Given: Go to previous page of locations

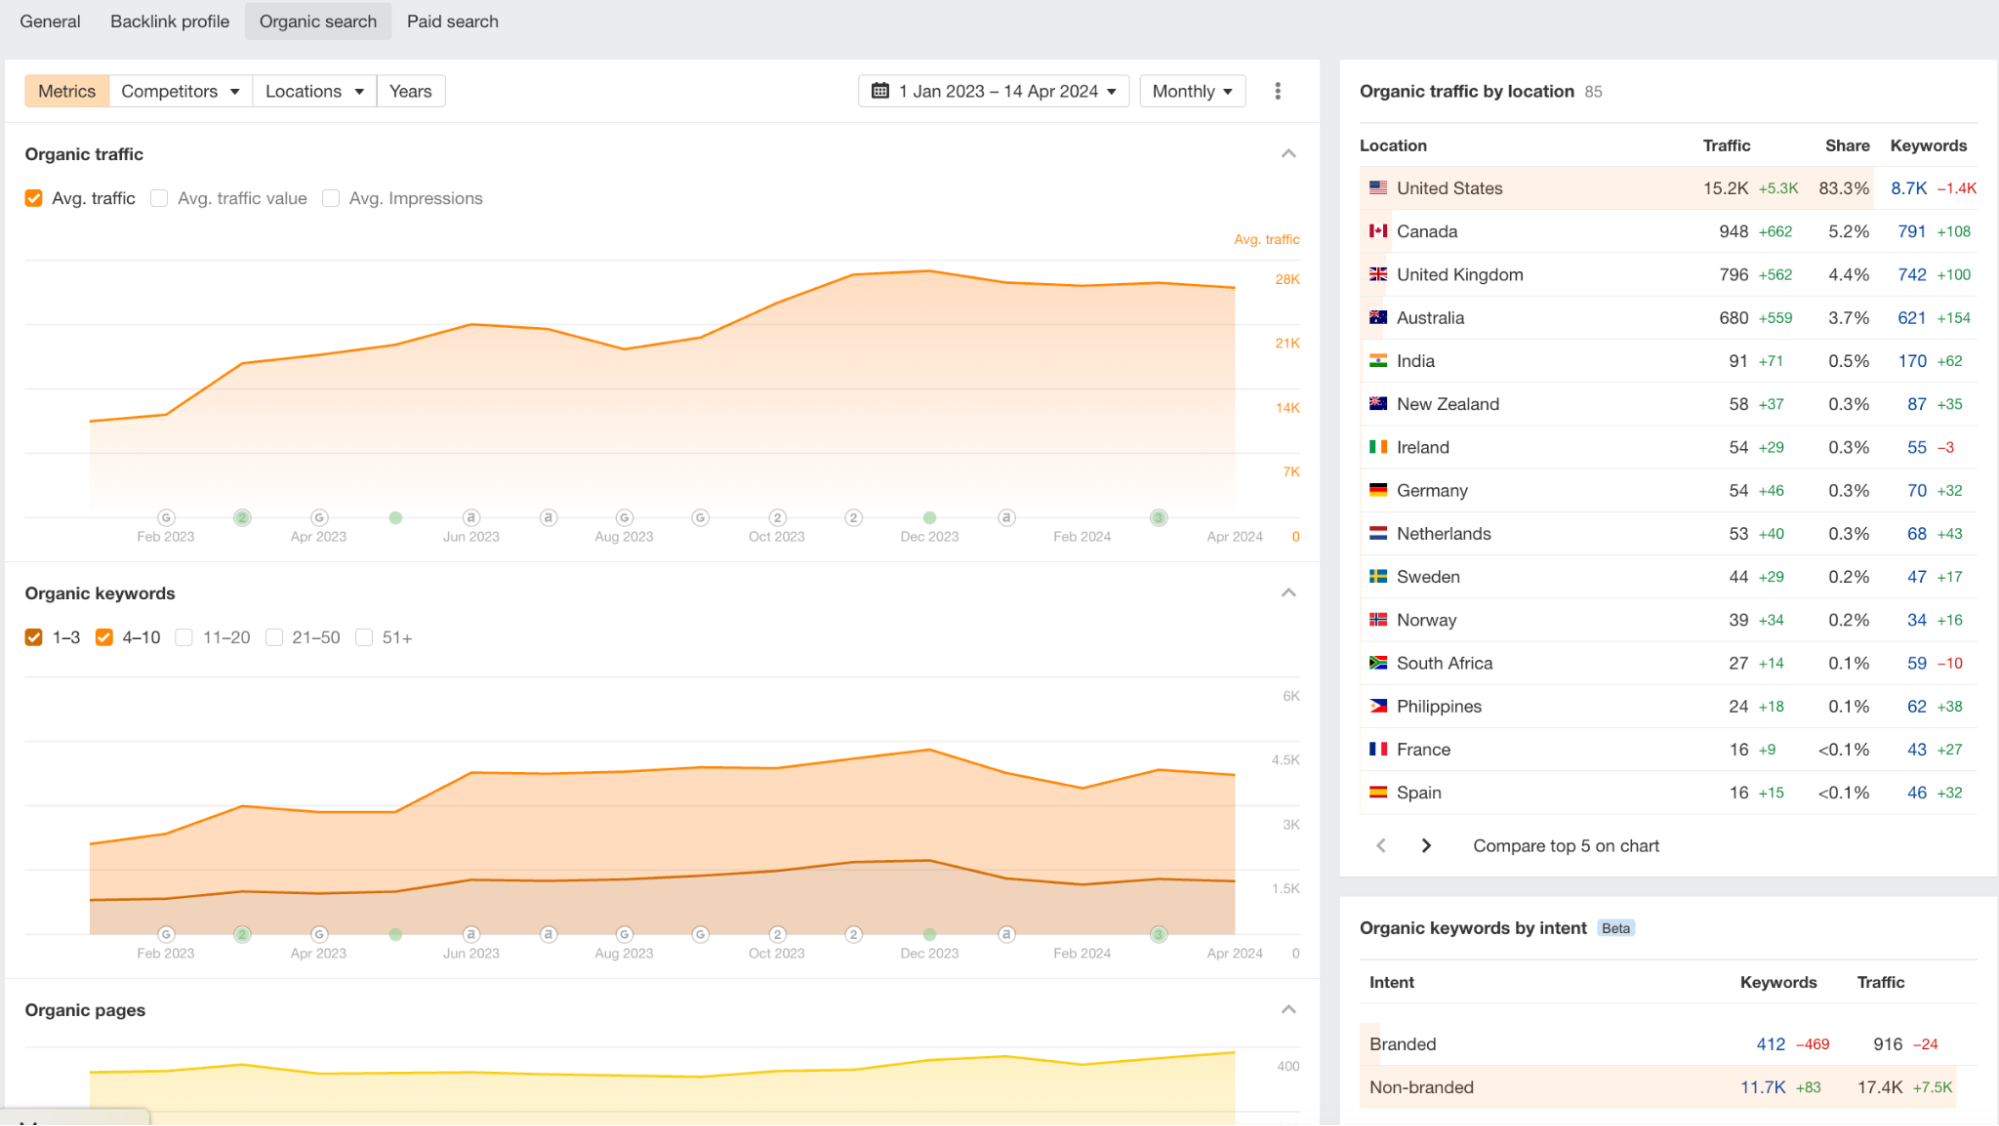Looking at the screenshot, I should click(x=1381, y=846).
